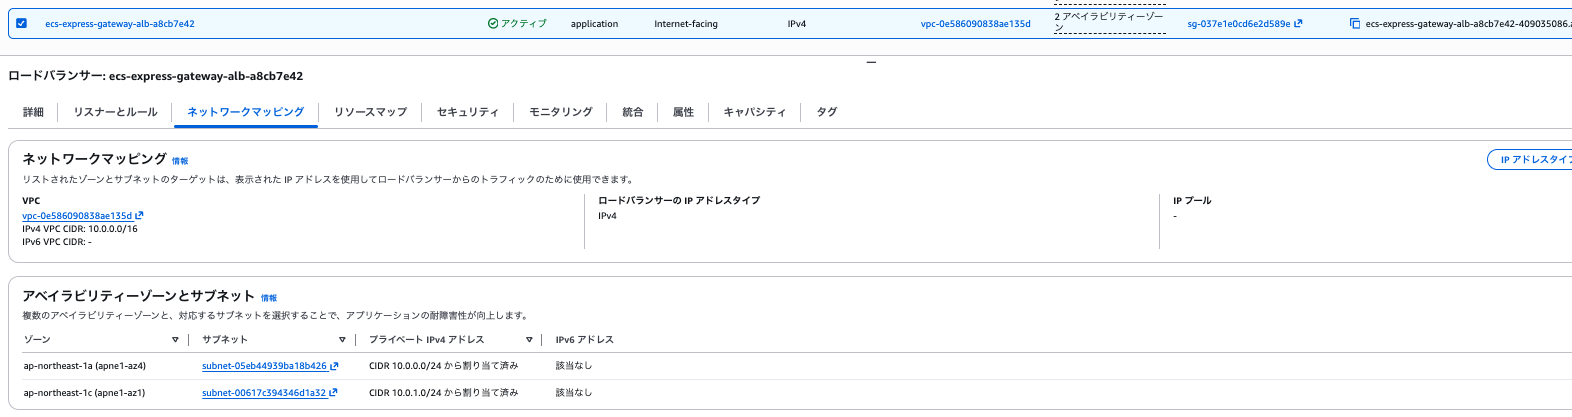Image resolution: width=1572 pixels, height=417 pixels.
Task: Sort by プライベート IPv4 アドレス column arrow
Action: tap(529, 340)
